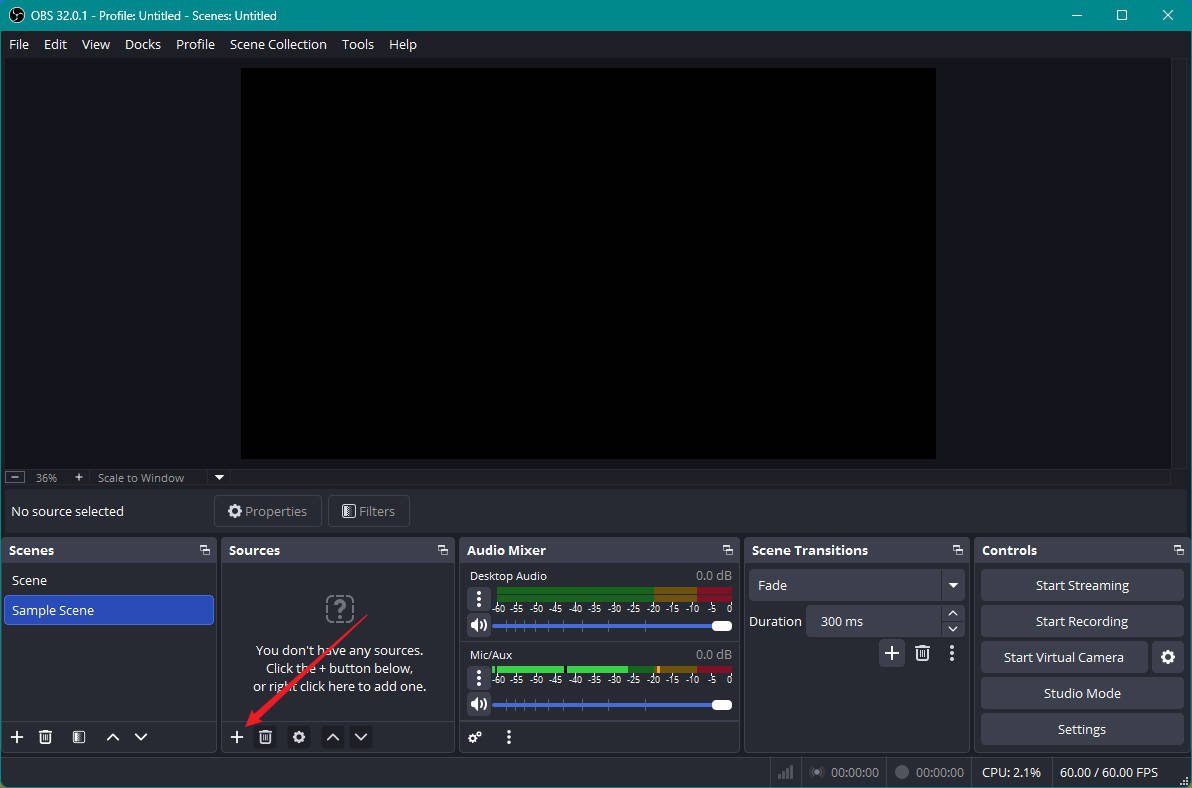The width and height of the screenshot is (1192, 788).
Task: Remove scene transition with trash icon
Action: [922, 654]
